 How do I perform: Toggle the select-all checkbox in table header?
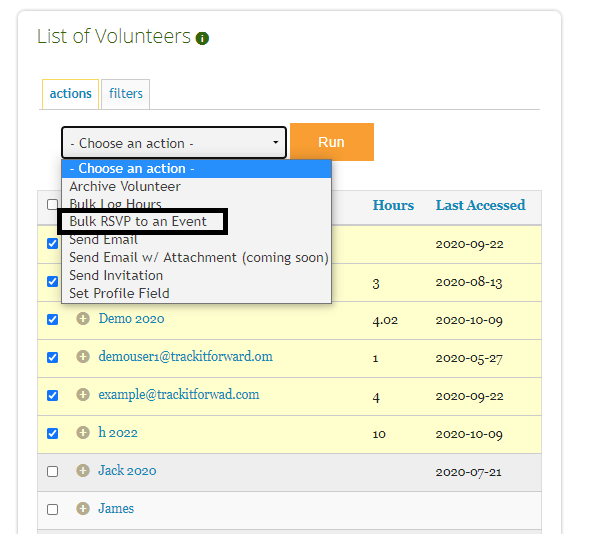[x=53, y=205]
